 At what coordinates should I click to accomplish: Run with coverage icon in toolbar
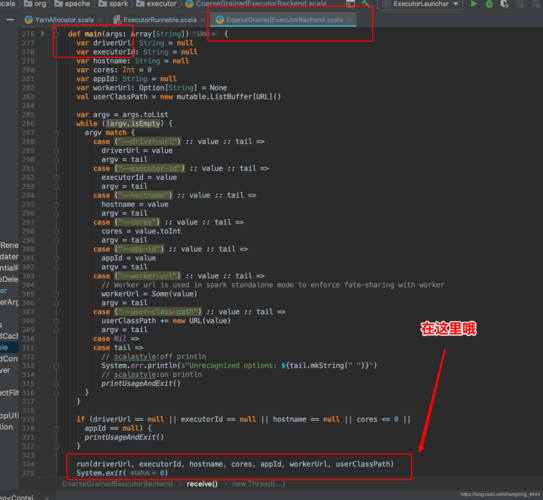pos(505,4)
